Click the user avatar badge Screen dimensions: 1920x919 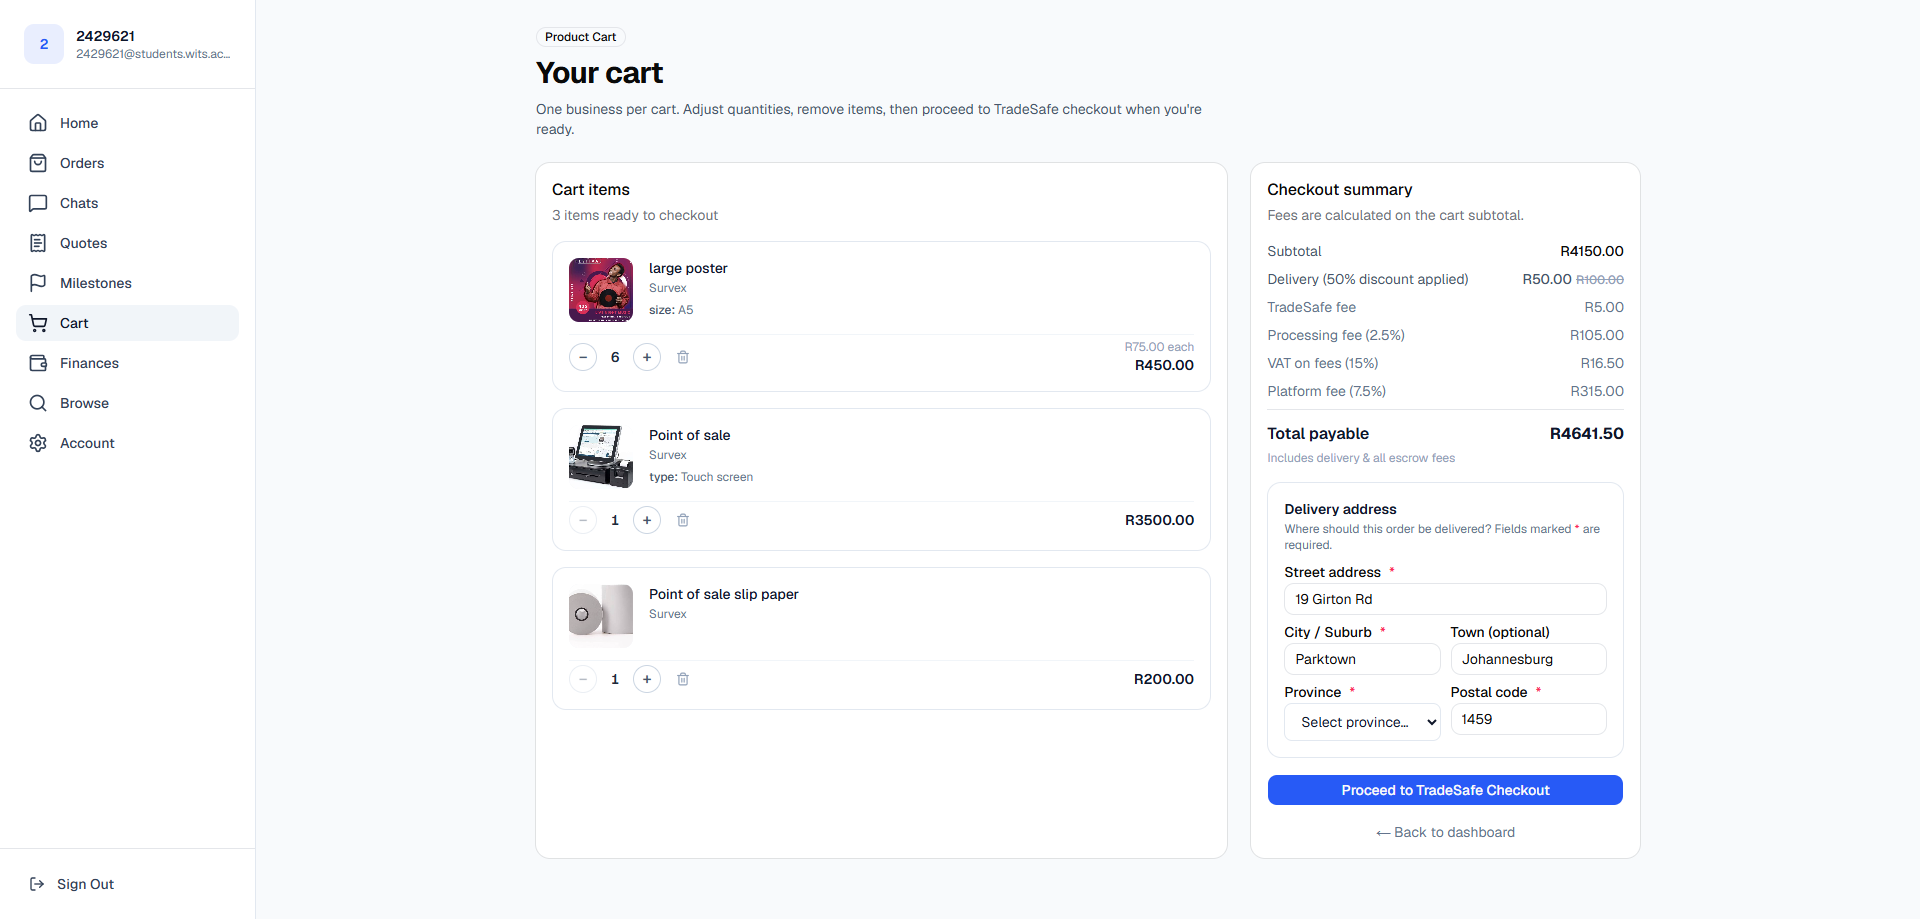click(44, 44)
